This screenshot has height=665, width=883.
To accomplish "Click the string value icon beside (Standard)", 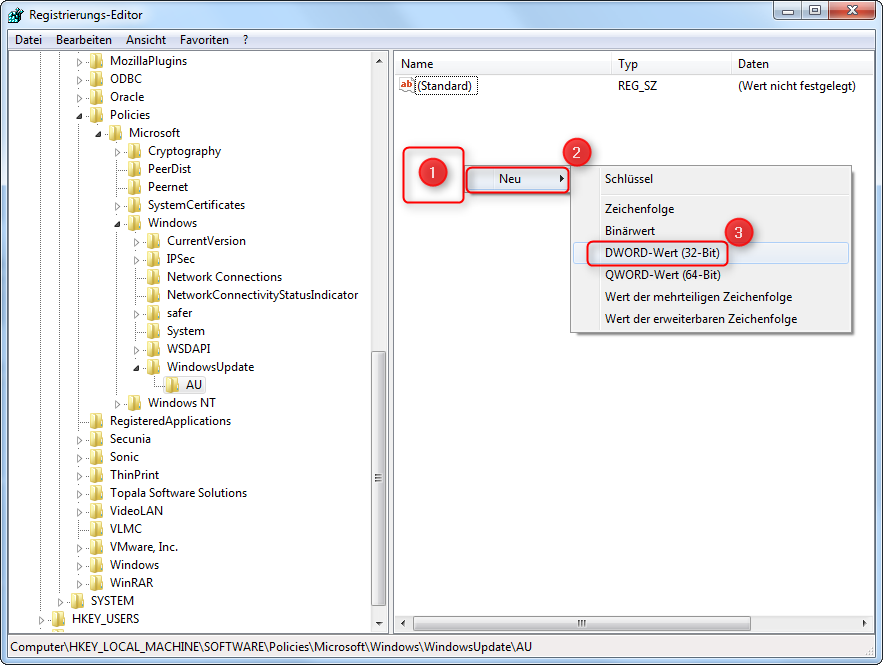I will pyautogui.click(x=406, y=86).
